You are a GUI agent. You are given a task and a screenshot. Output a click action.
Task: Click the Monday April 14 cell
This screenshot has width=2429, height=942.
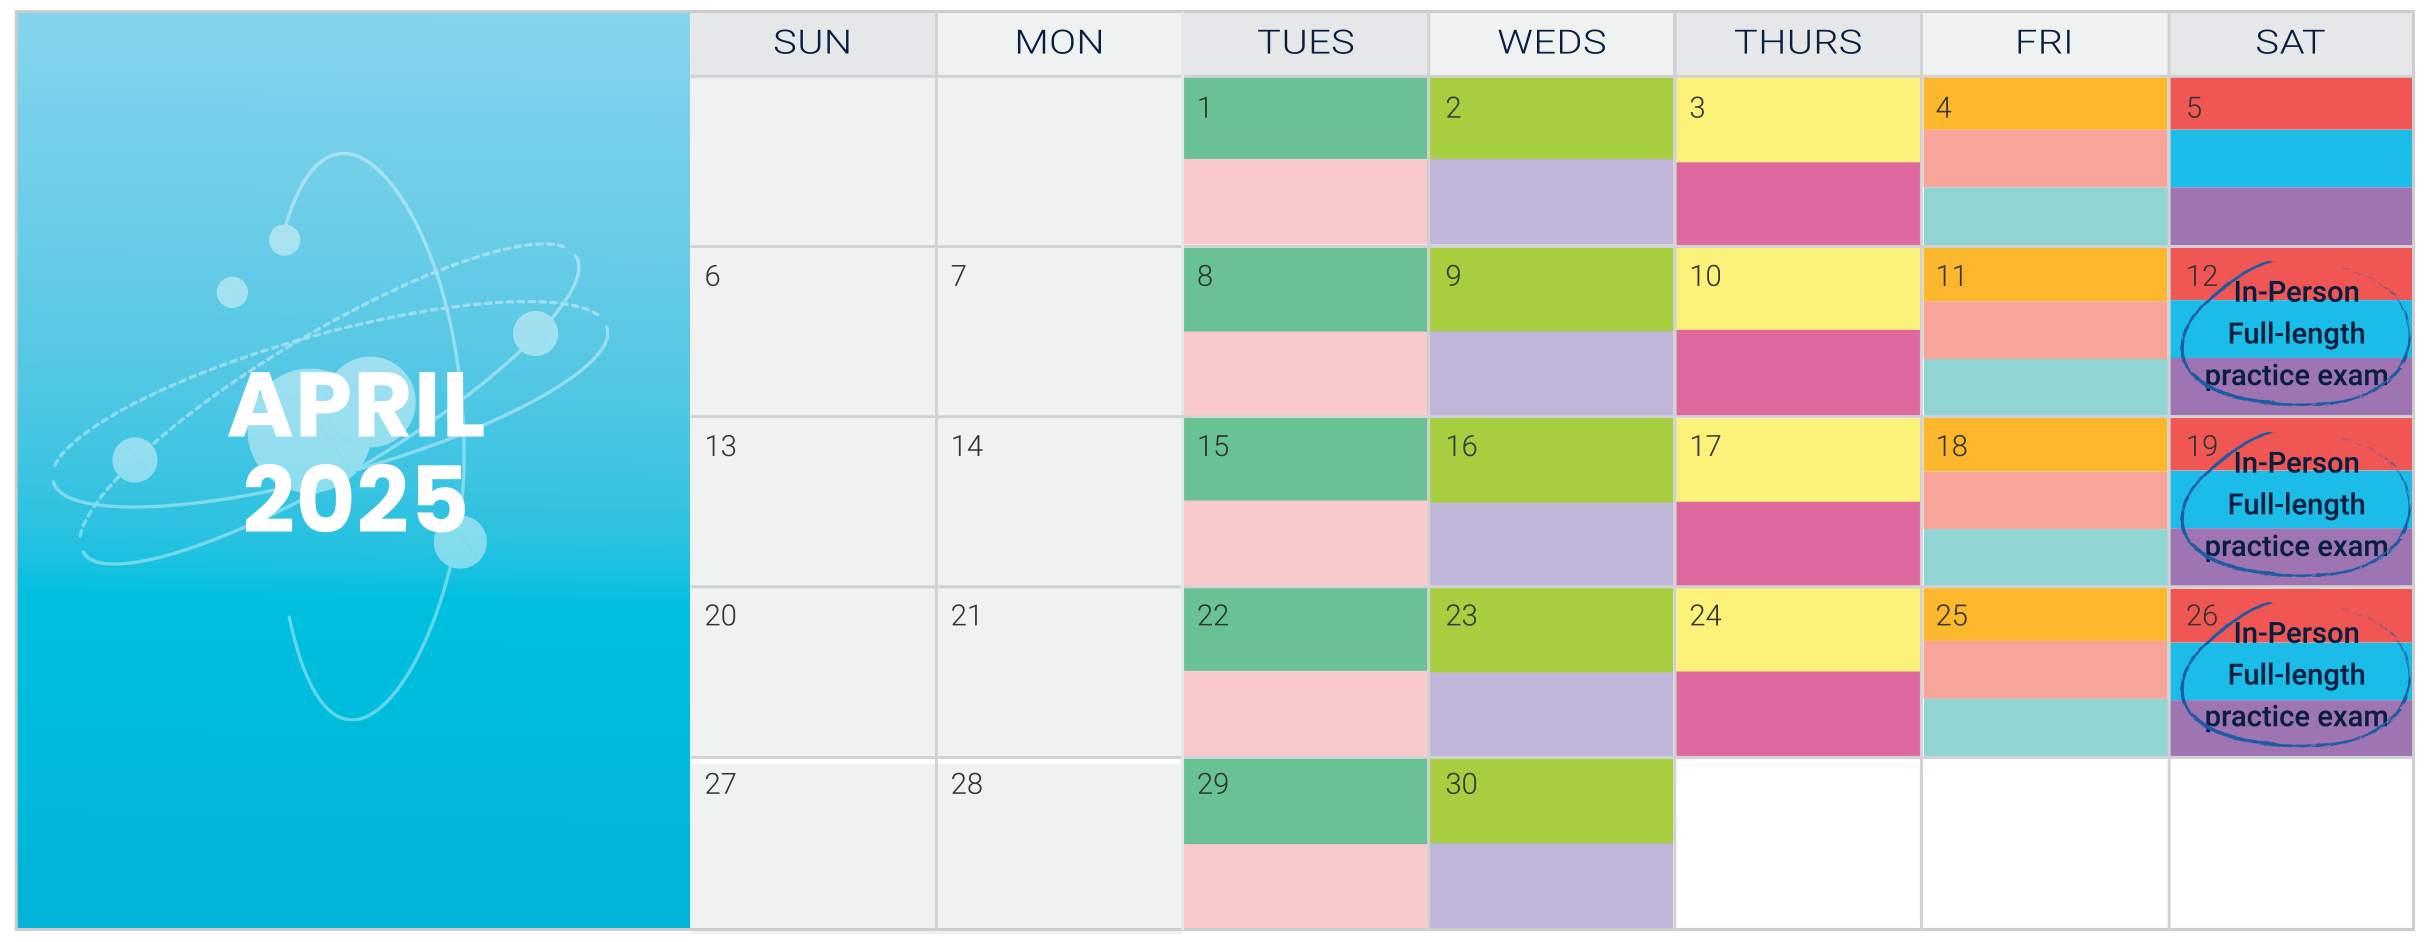coord(1059,502)
